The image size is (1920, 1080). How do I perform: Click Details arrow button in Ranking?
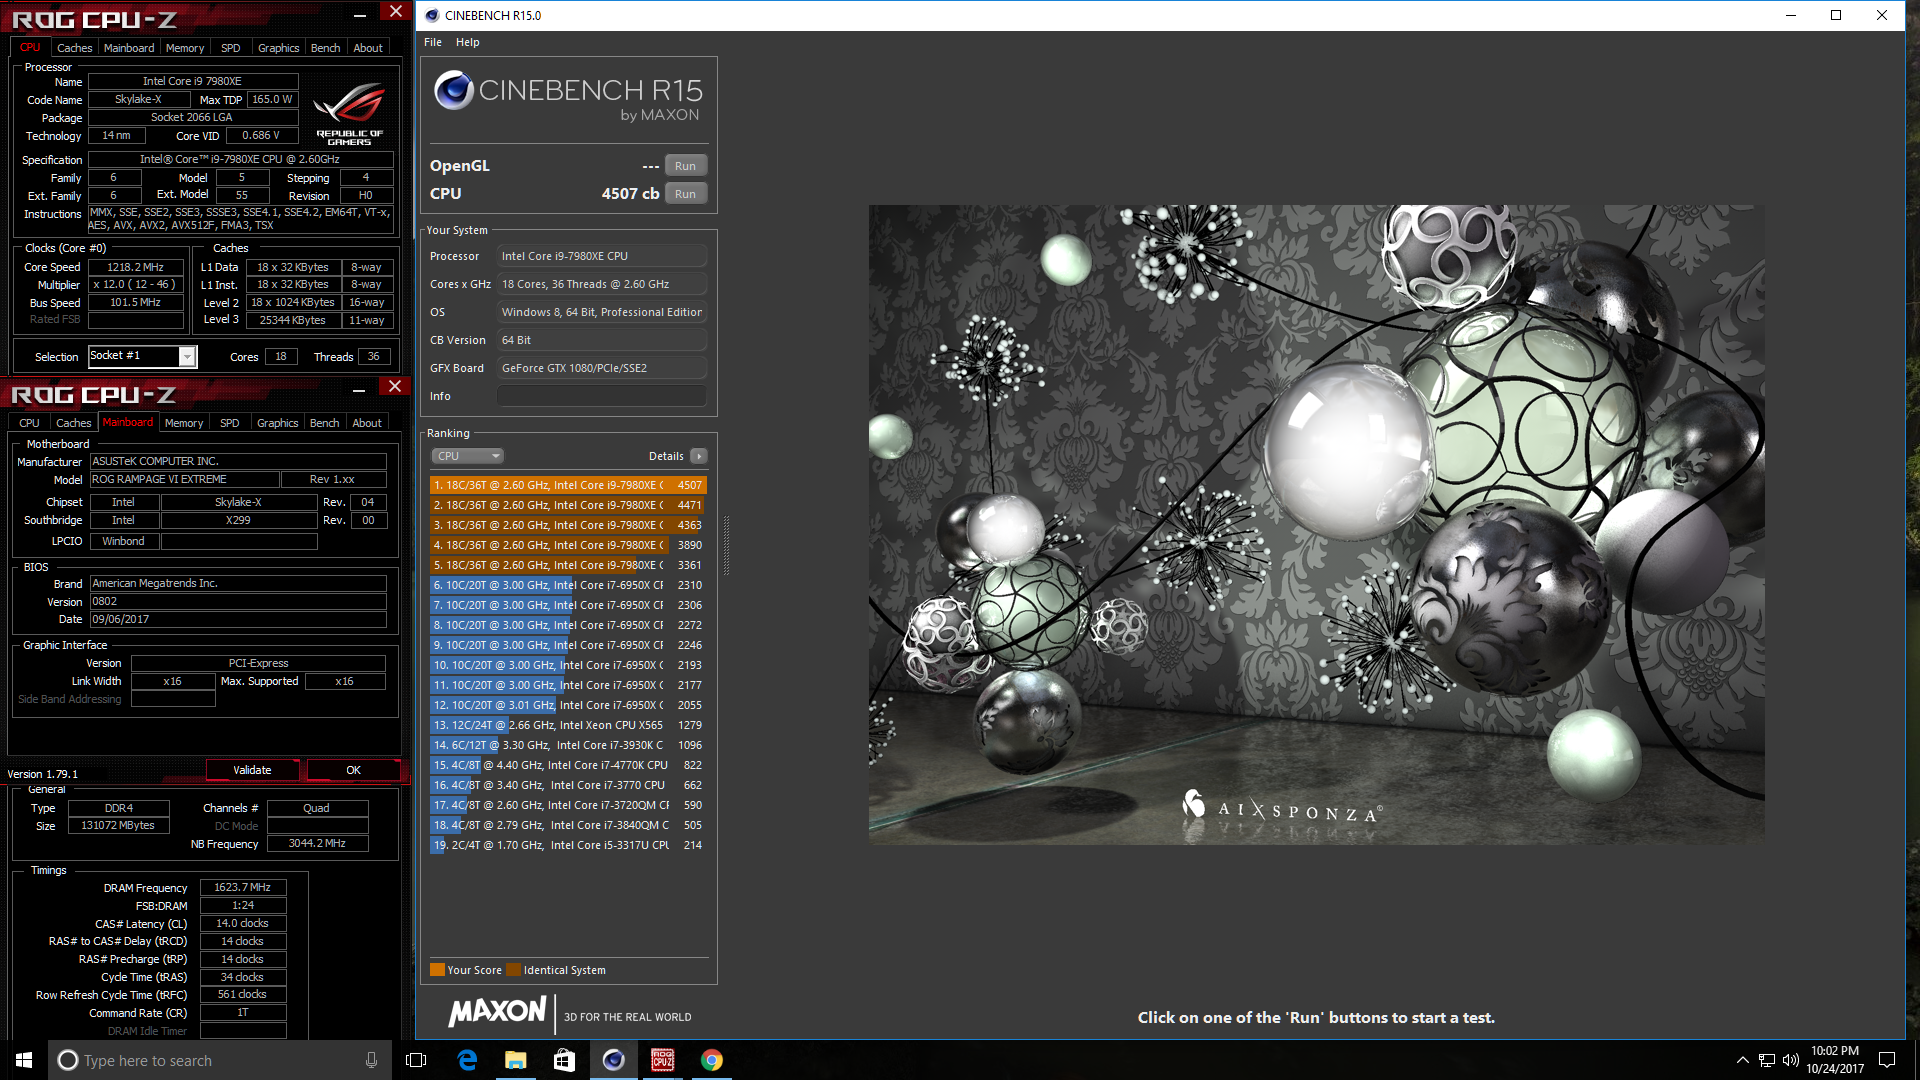[x=699, y=456]
